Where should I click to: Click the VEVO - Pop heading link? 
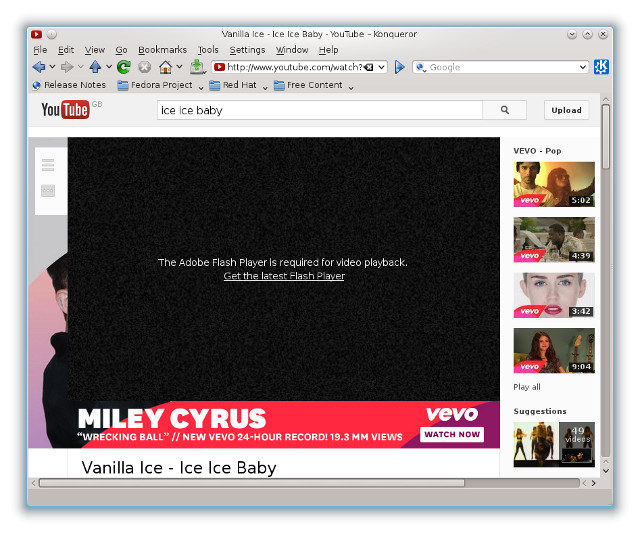[x=537, y=151]
